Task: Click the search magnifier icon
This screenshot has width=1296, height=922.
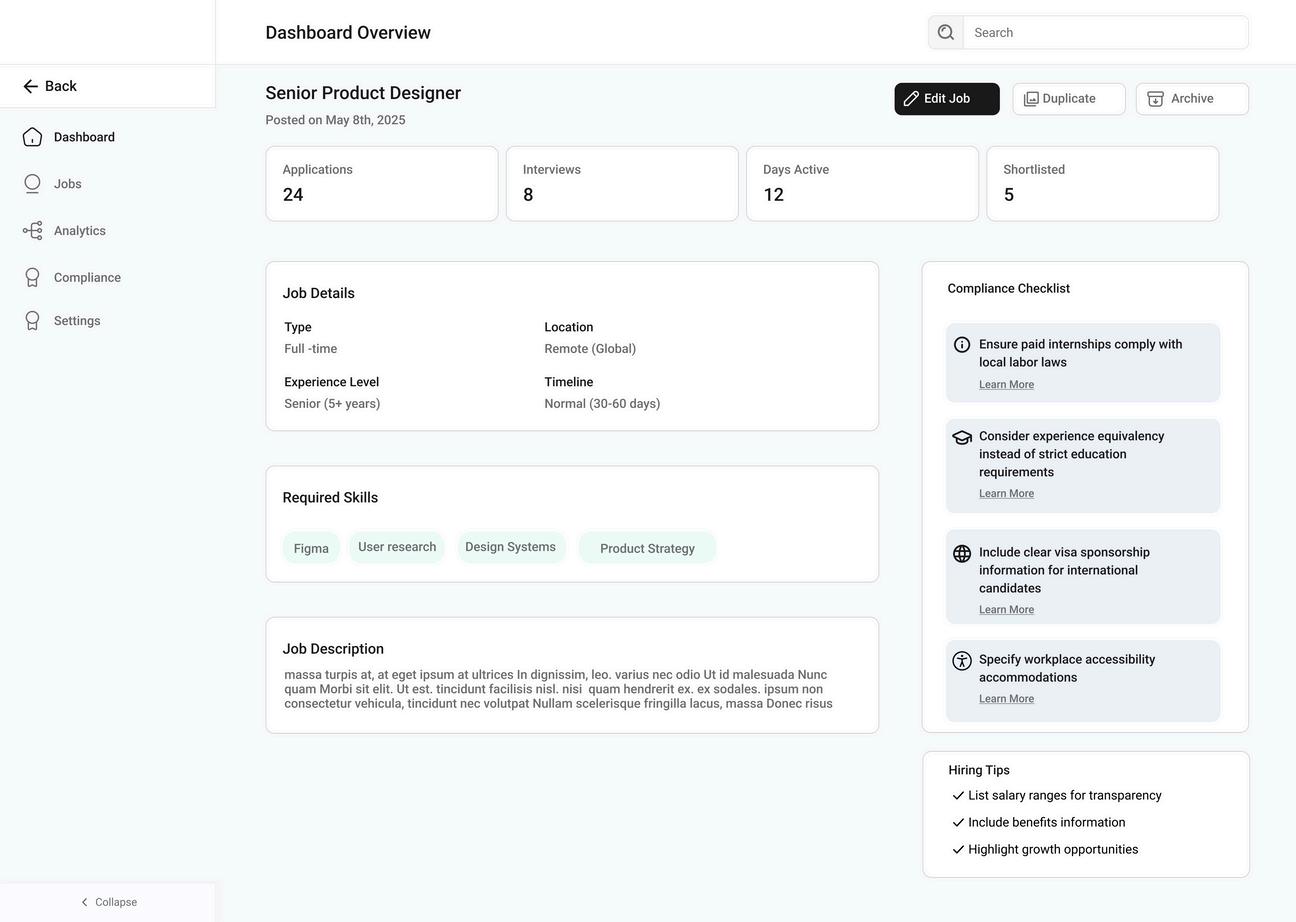Action: [946, 33]
